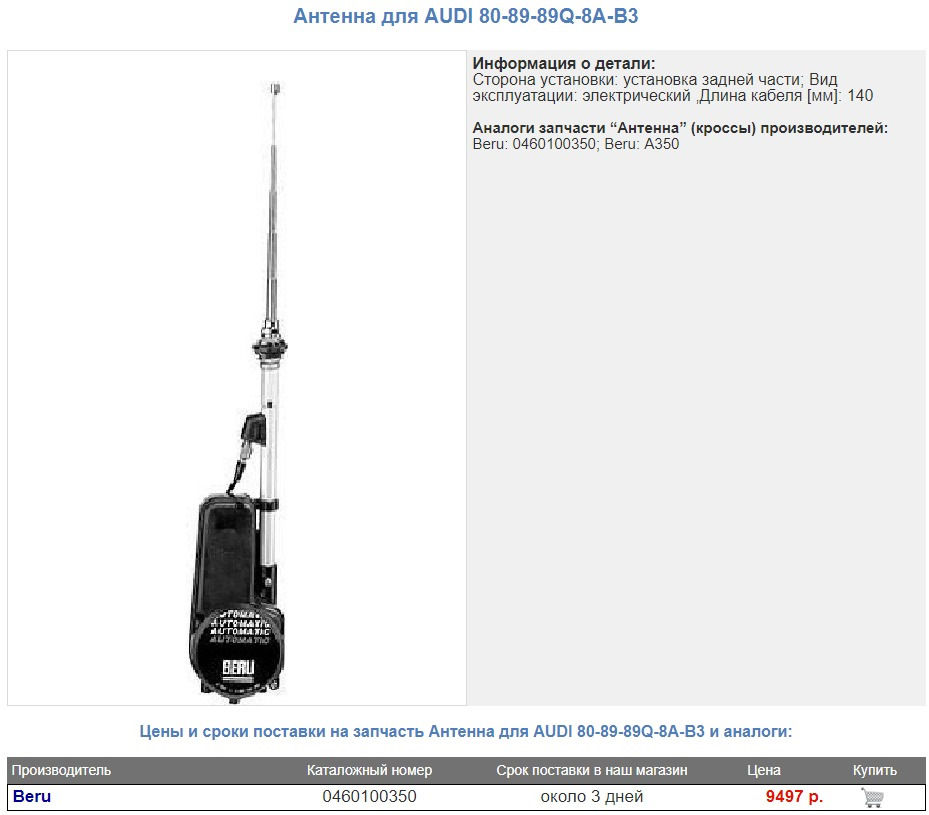Viewport: 929px width, 815px height.
Task: Click the 'Цена' column header
Action: click(764, 771)
